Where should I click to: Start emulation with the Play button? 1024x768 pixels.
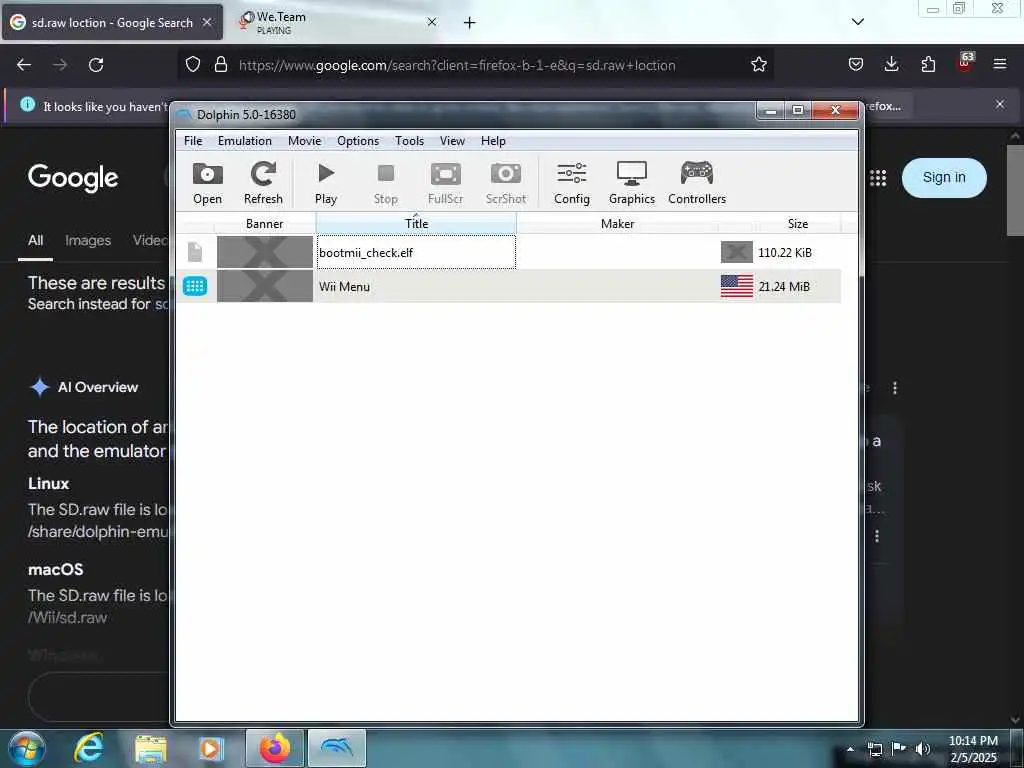point(326,184)
